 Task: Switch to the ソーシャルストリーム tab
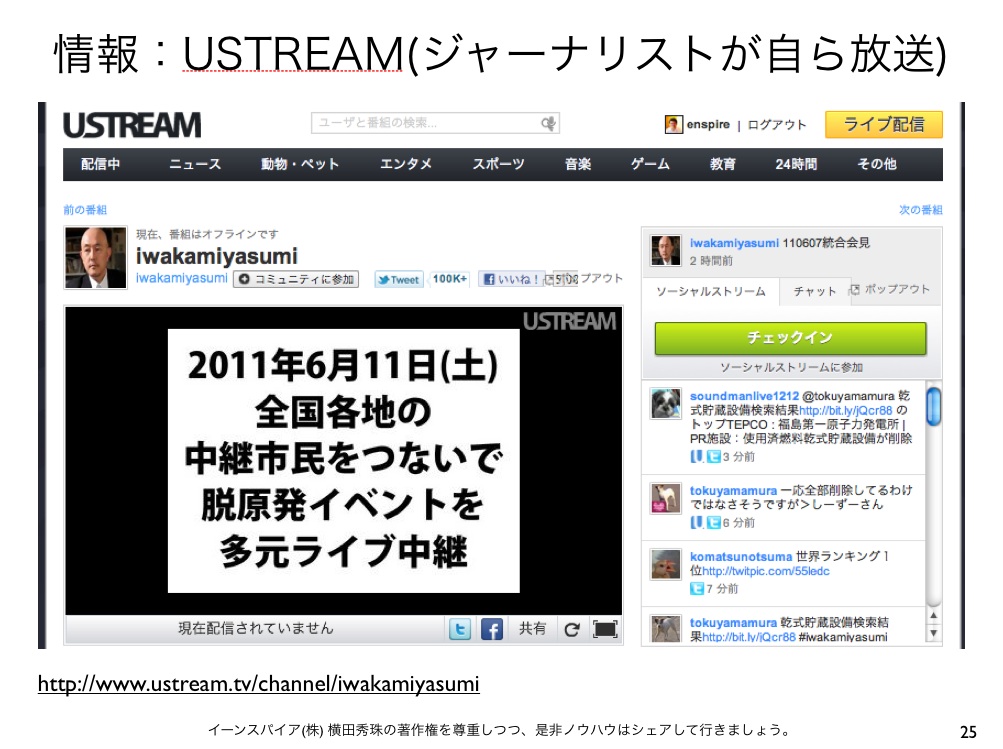pos(711,292)
